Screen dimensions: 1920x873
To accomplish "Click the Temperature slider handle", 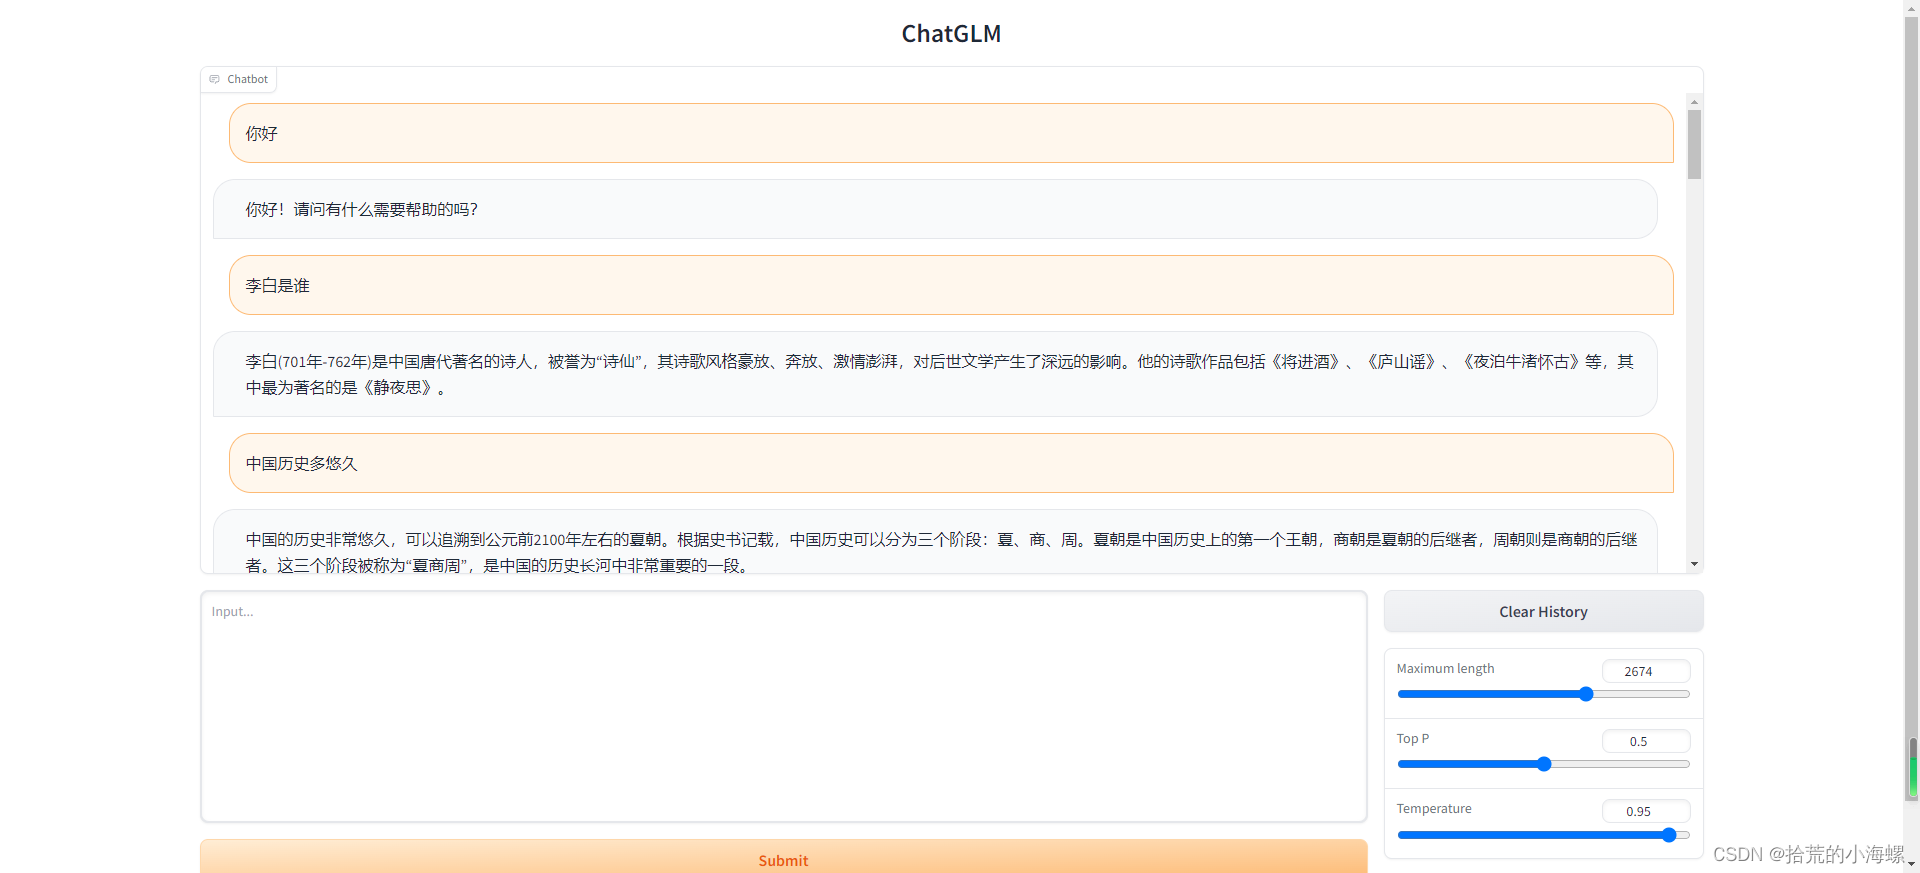I will tap(1669, 835).
